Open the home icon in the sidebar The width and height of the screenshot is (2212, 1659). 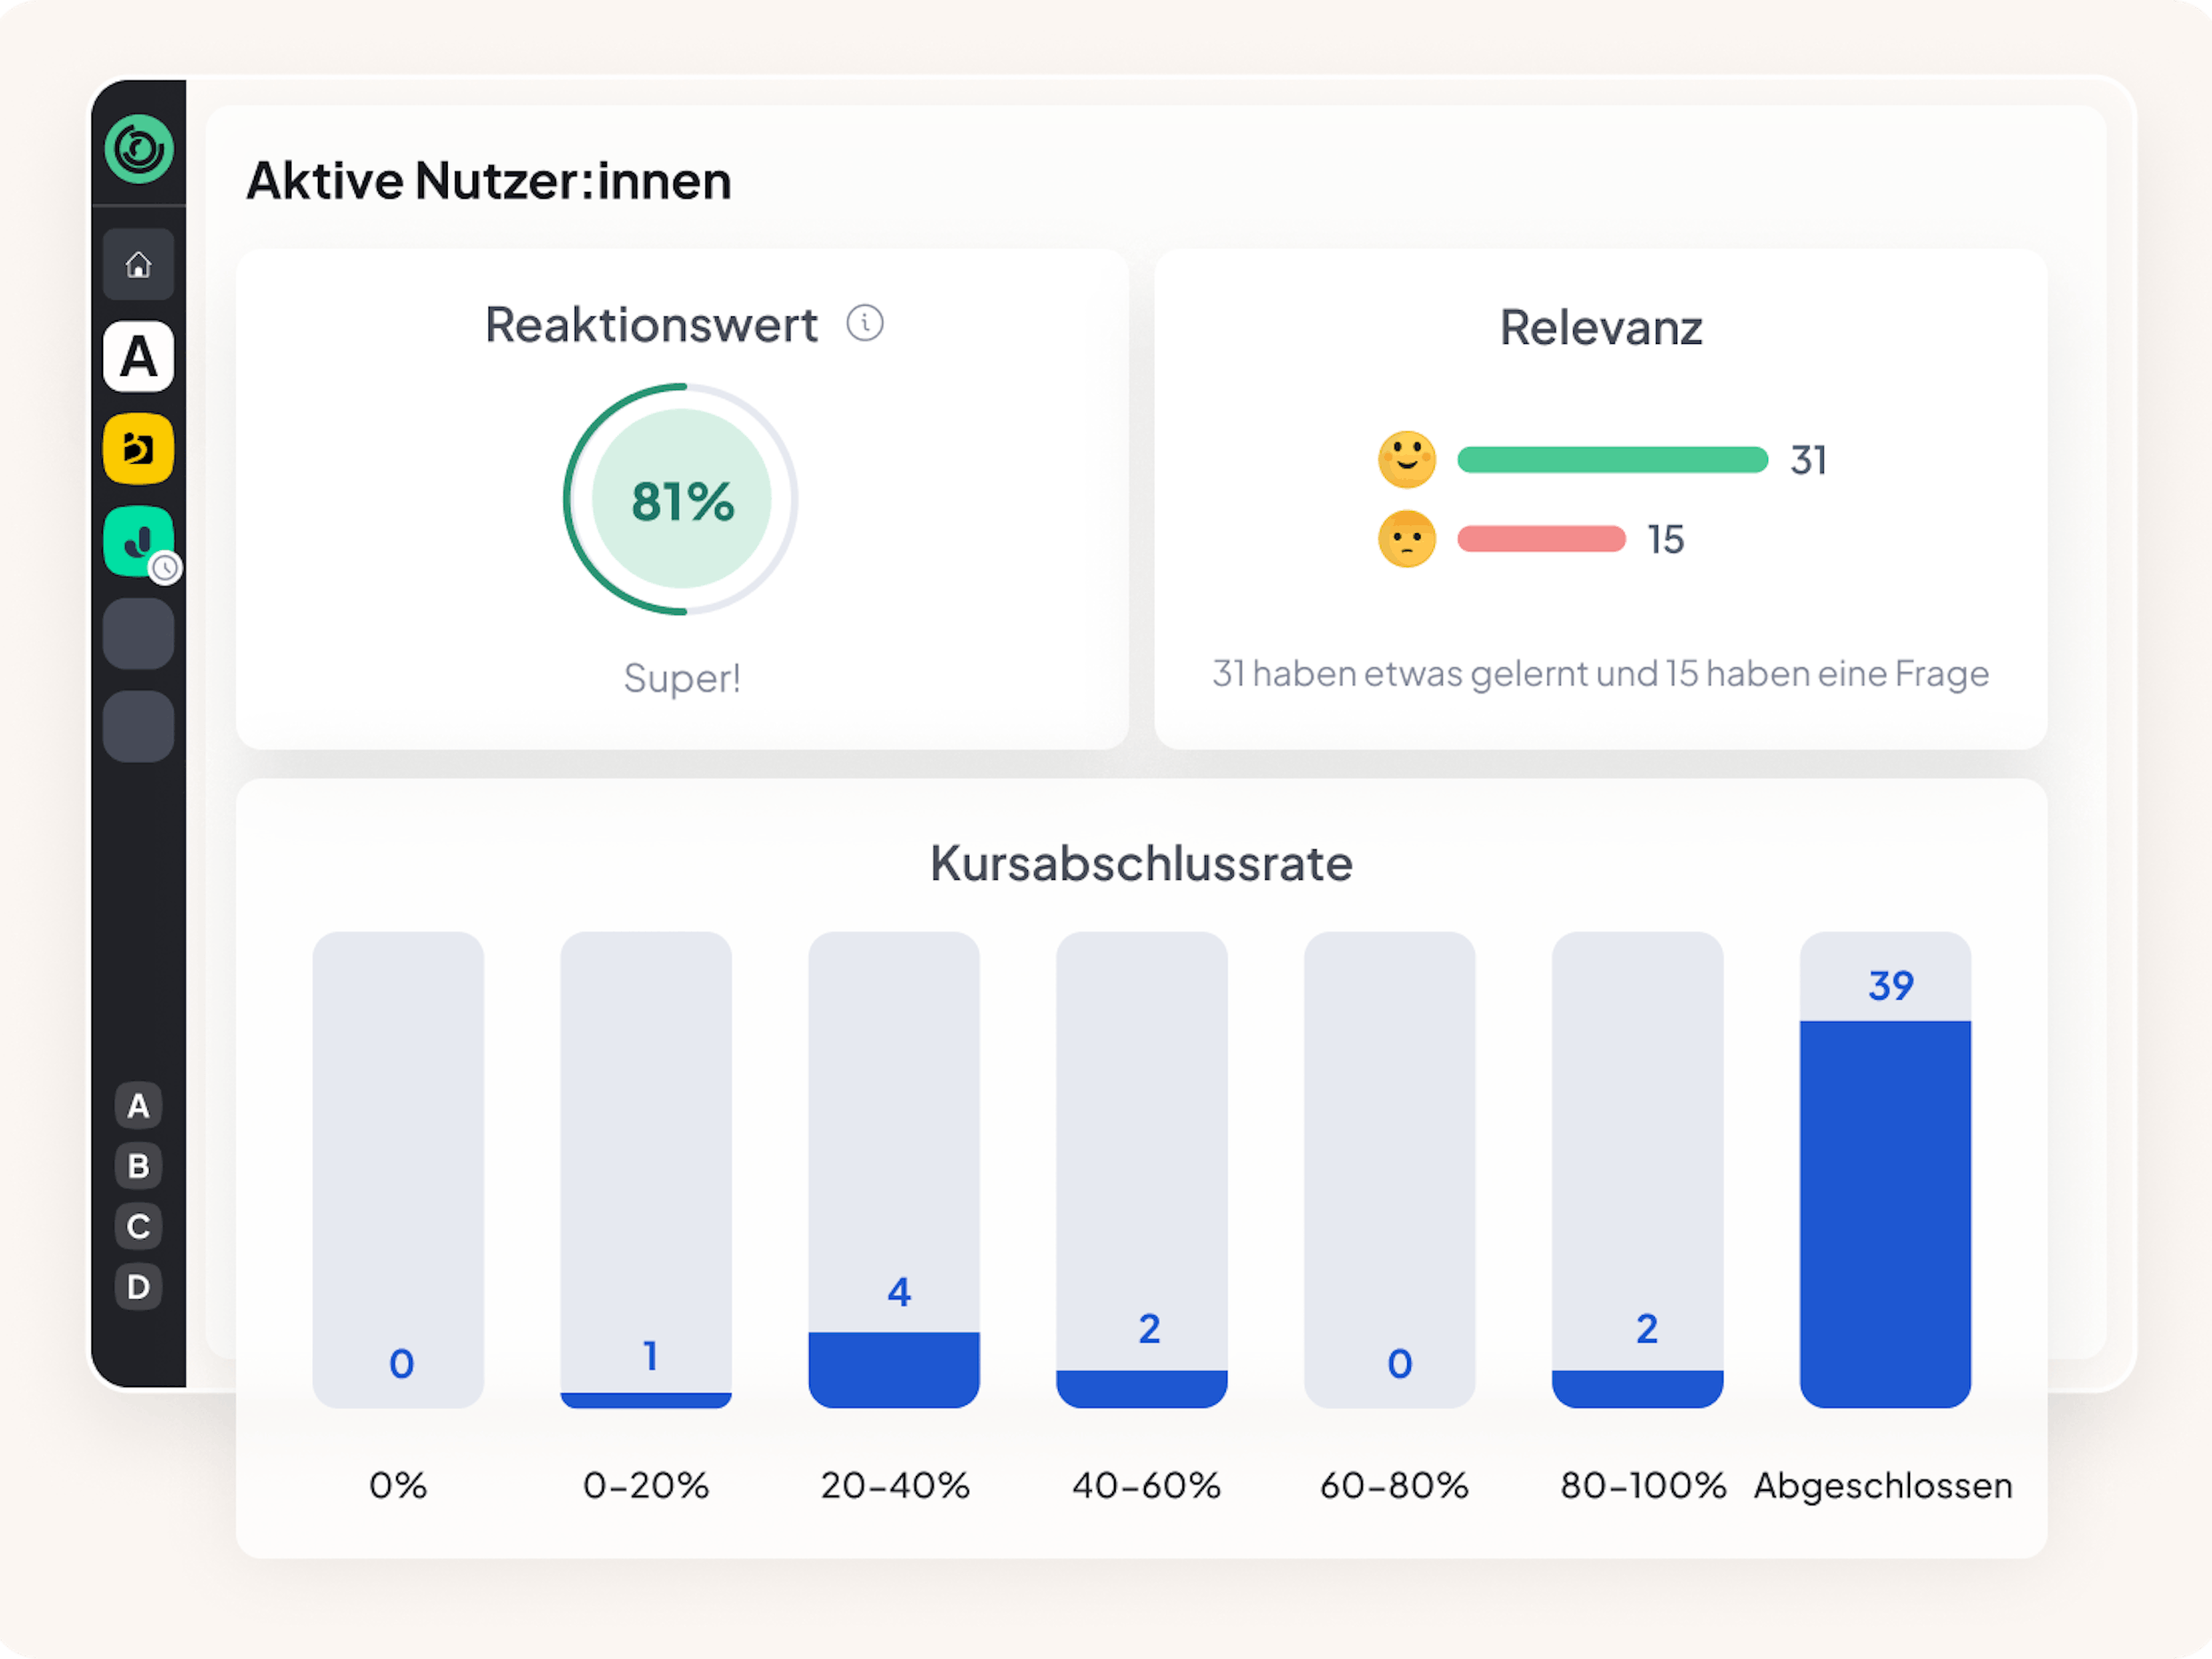tap(138, 265)
